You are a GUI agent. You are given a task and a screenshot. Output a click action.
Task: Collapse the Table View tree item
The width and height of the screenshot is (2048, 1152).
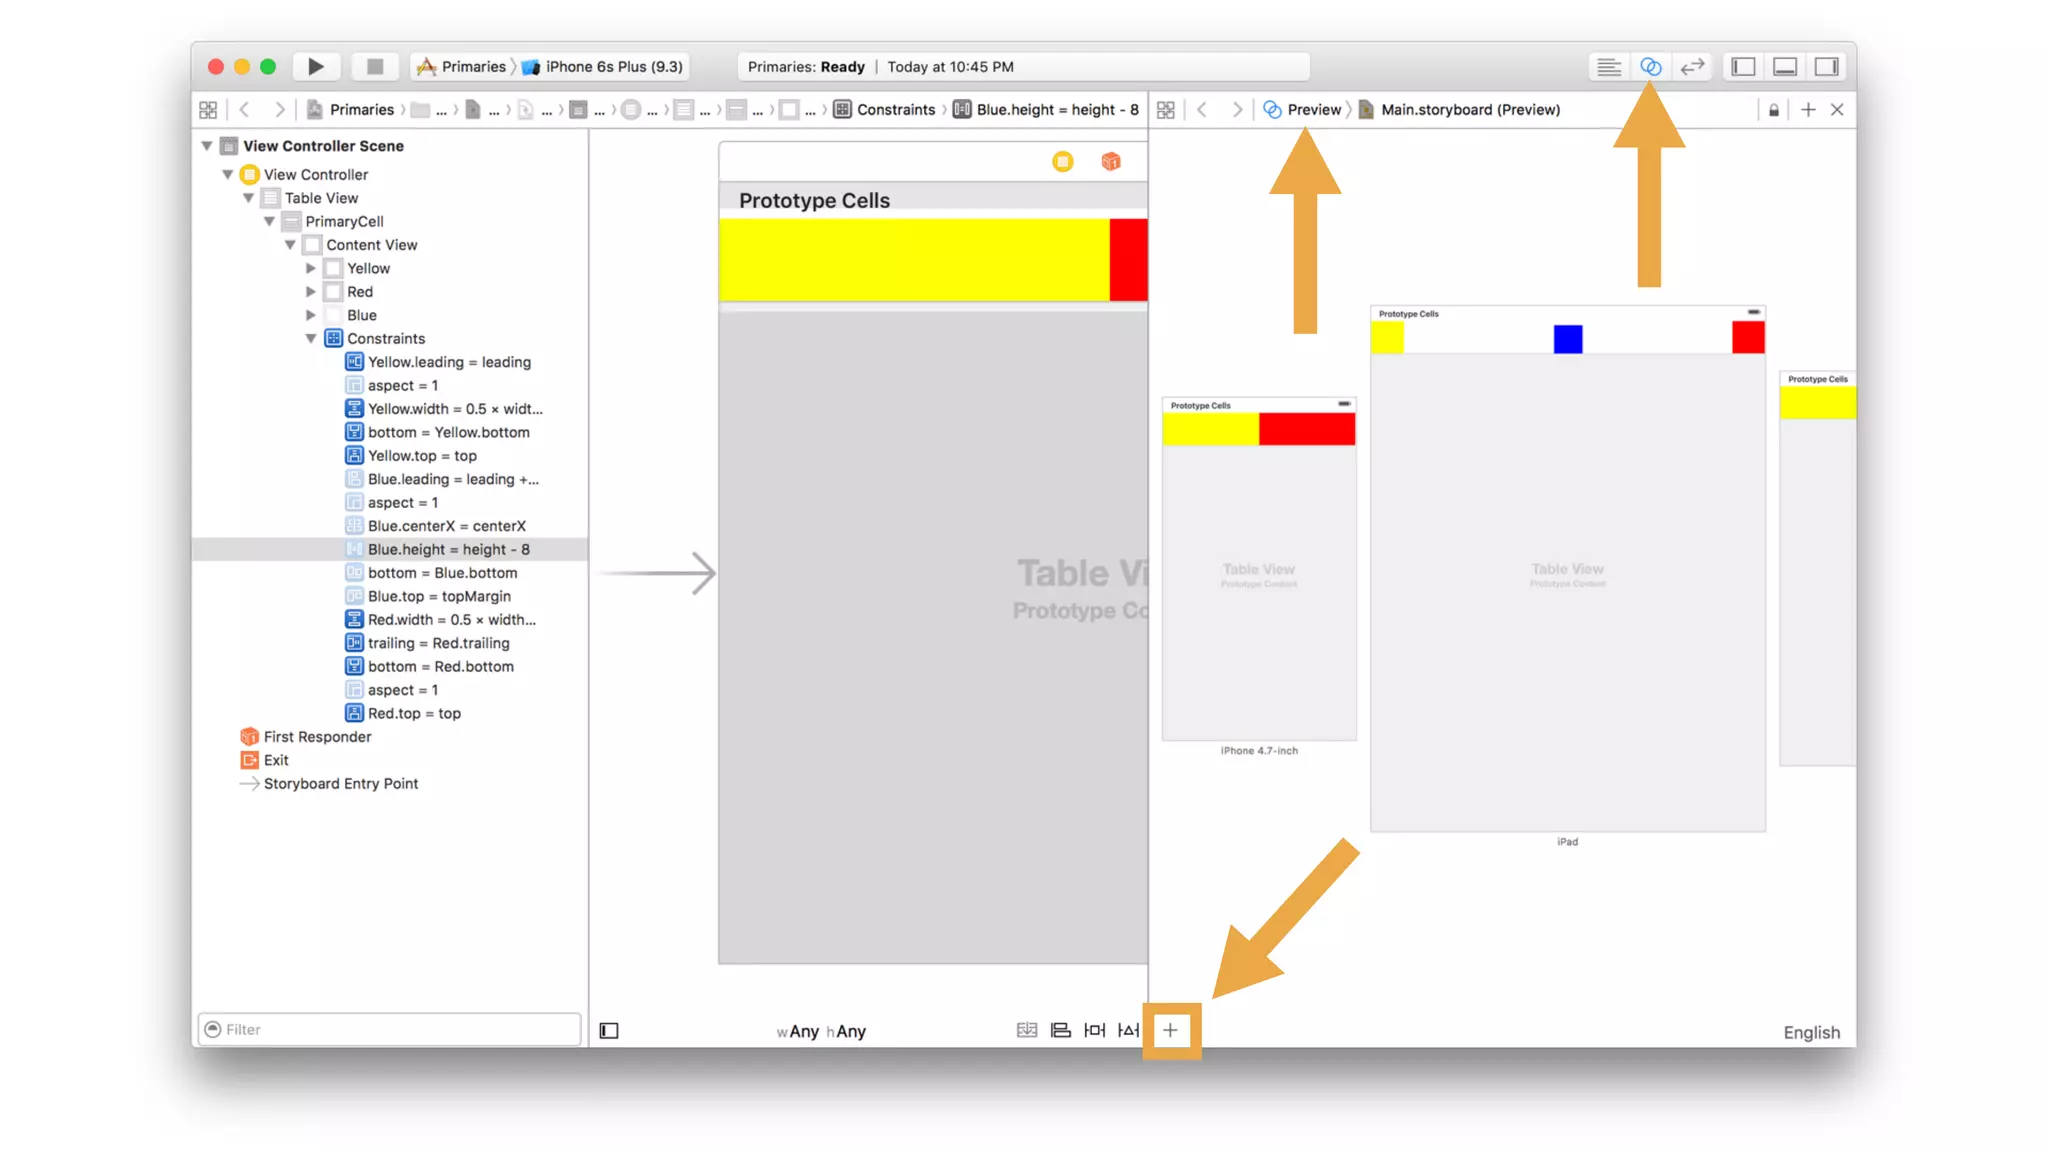pyautogui.click(x=249, y=198)
